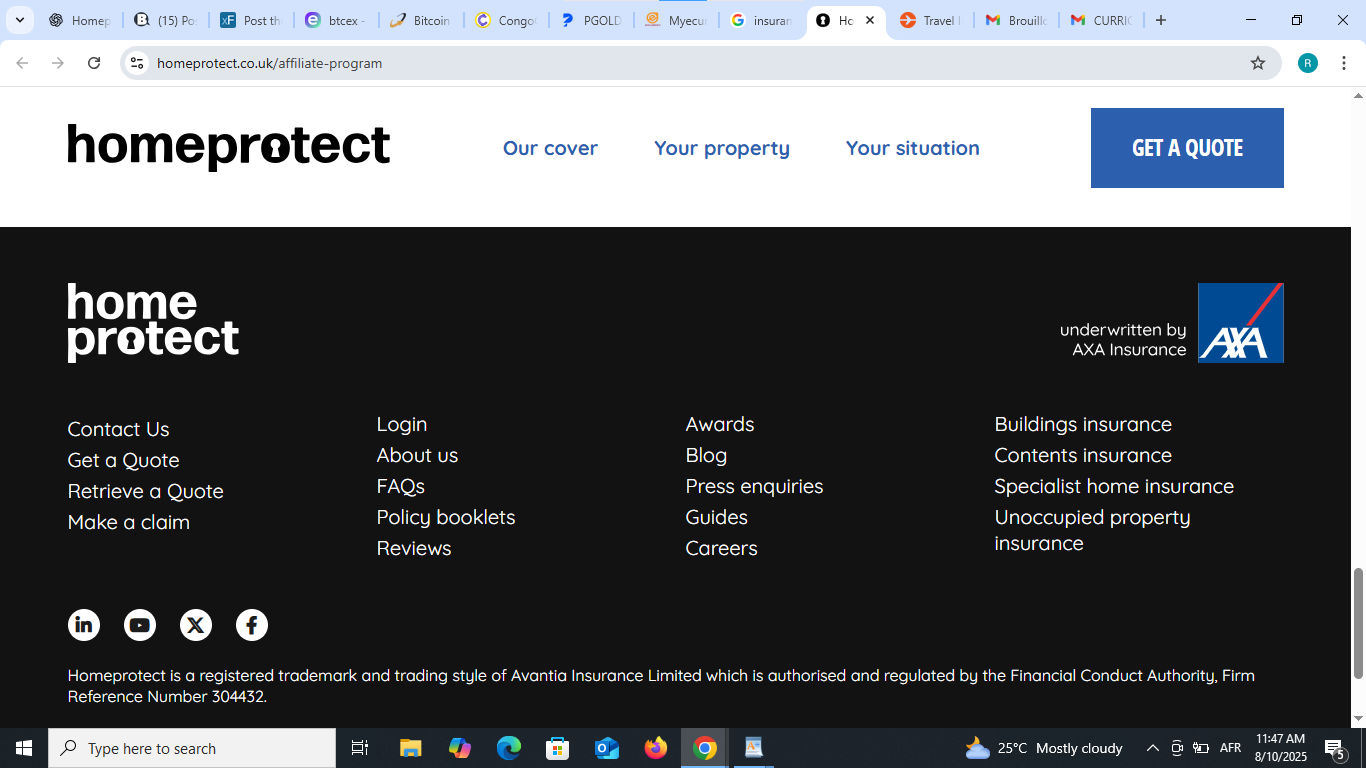Switch to the Bitcoin tab
This screenshot has width=1366, height=768.
click(420, 20)
